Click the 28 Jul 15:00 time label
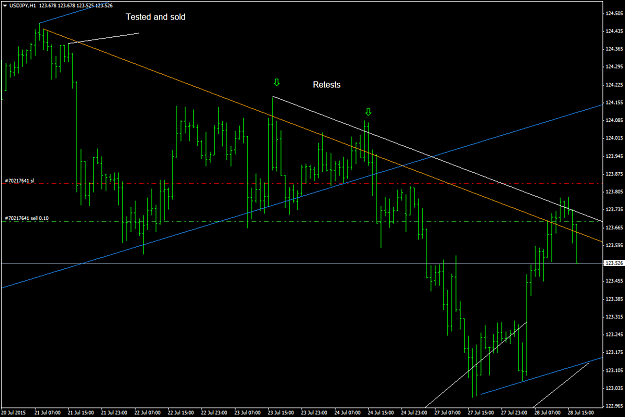The height and width of the screenshot is (417, 625). tap(581, 413)
